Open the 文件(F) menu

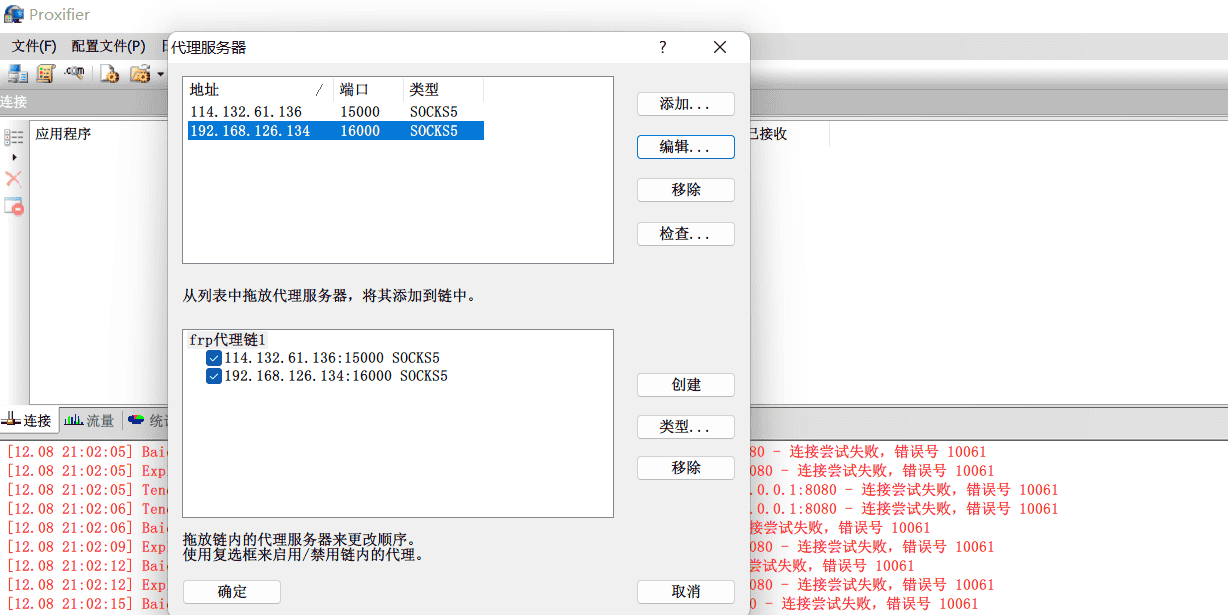click(34, 46)
